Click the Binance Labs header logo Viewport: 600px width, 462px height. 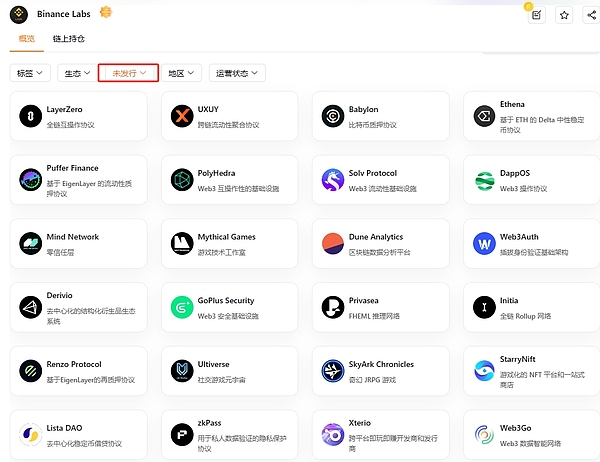click(x=17, y=14)
